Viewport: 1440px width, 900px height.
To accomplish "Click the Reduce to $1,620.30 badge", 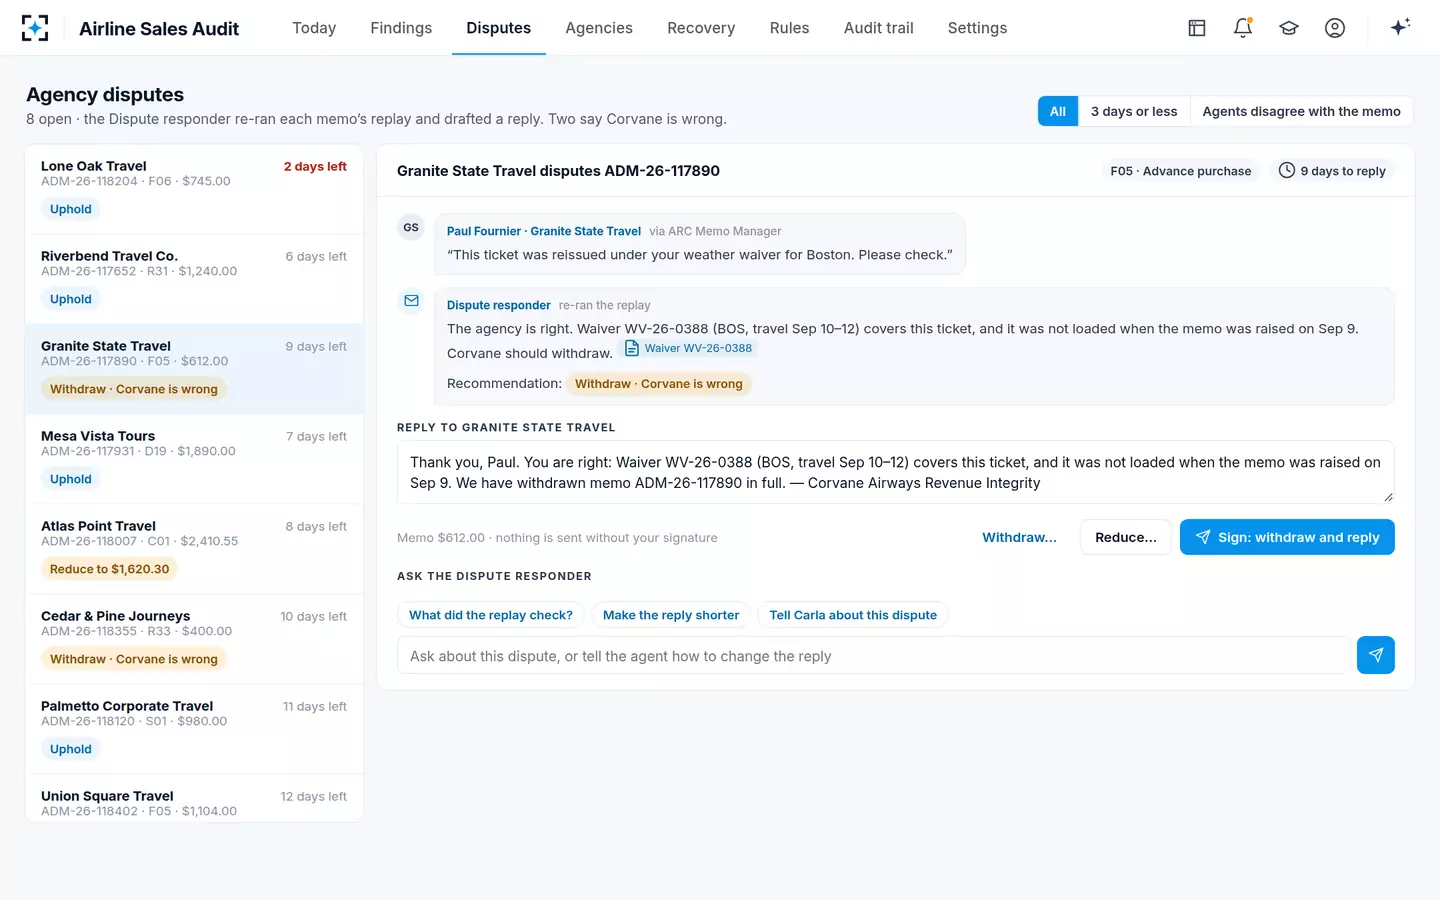I will (x=110, y=569).
